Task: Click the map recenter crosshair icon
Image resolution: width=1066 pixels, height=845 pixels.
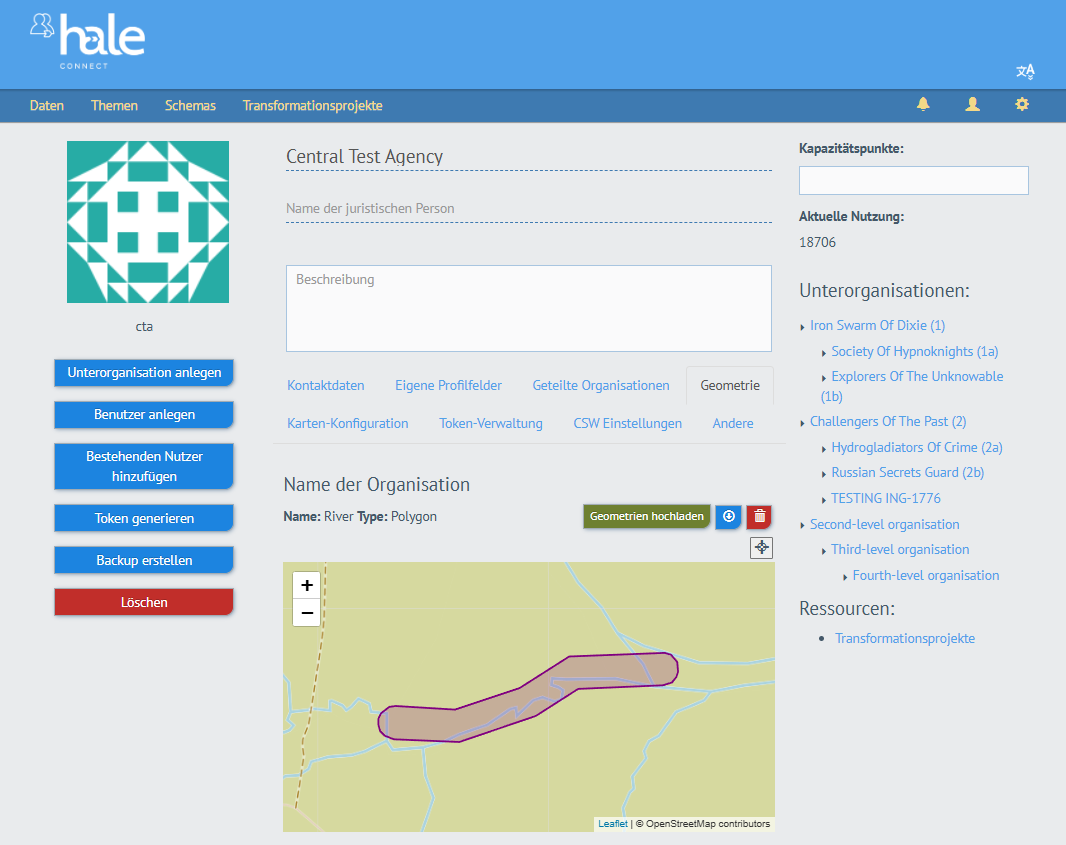Action: (762, 547)
